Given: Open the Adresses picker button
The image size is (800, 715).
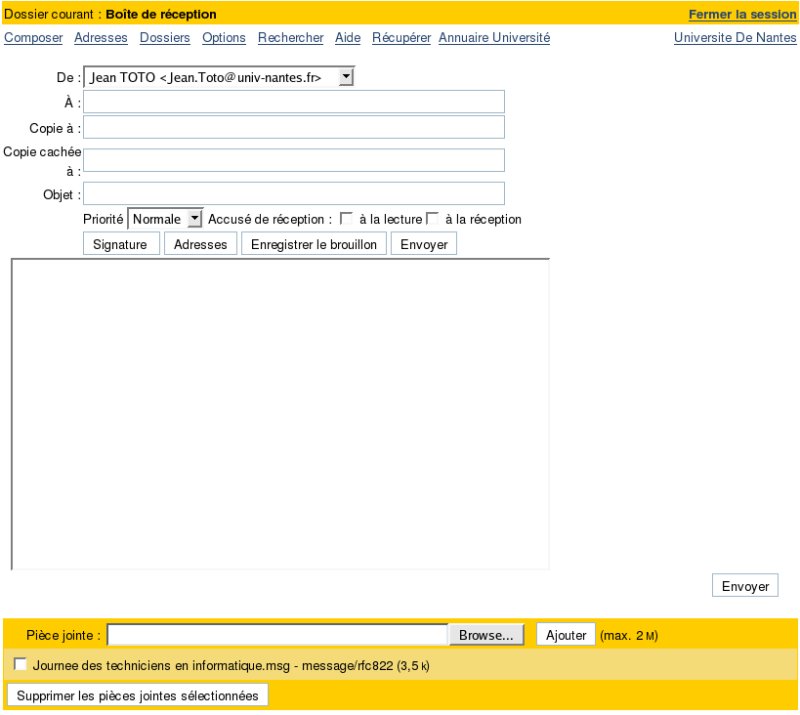Looking at the screenshot, I should tap(200, 243).
